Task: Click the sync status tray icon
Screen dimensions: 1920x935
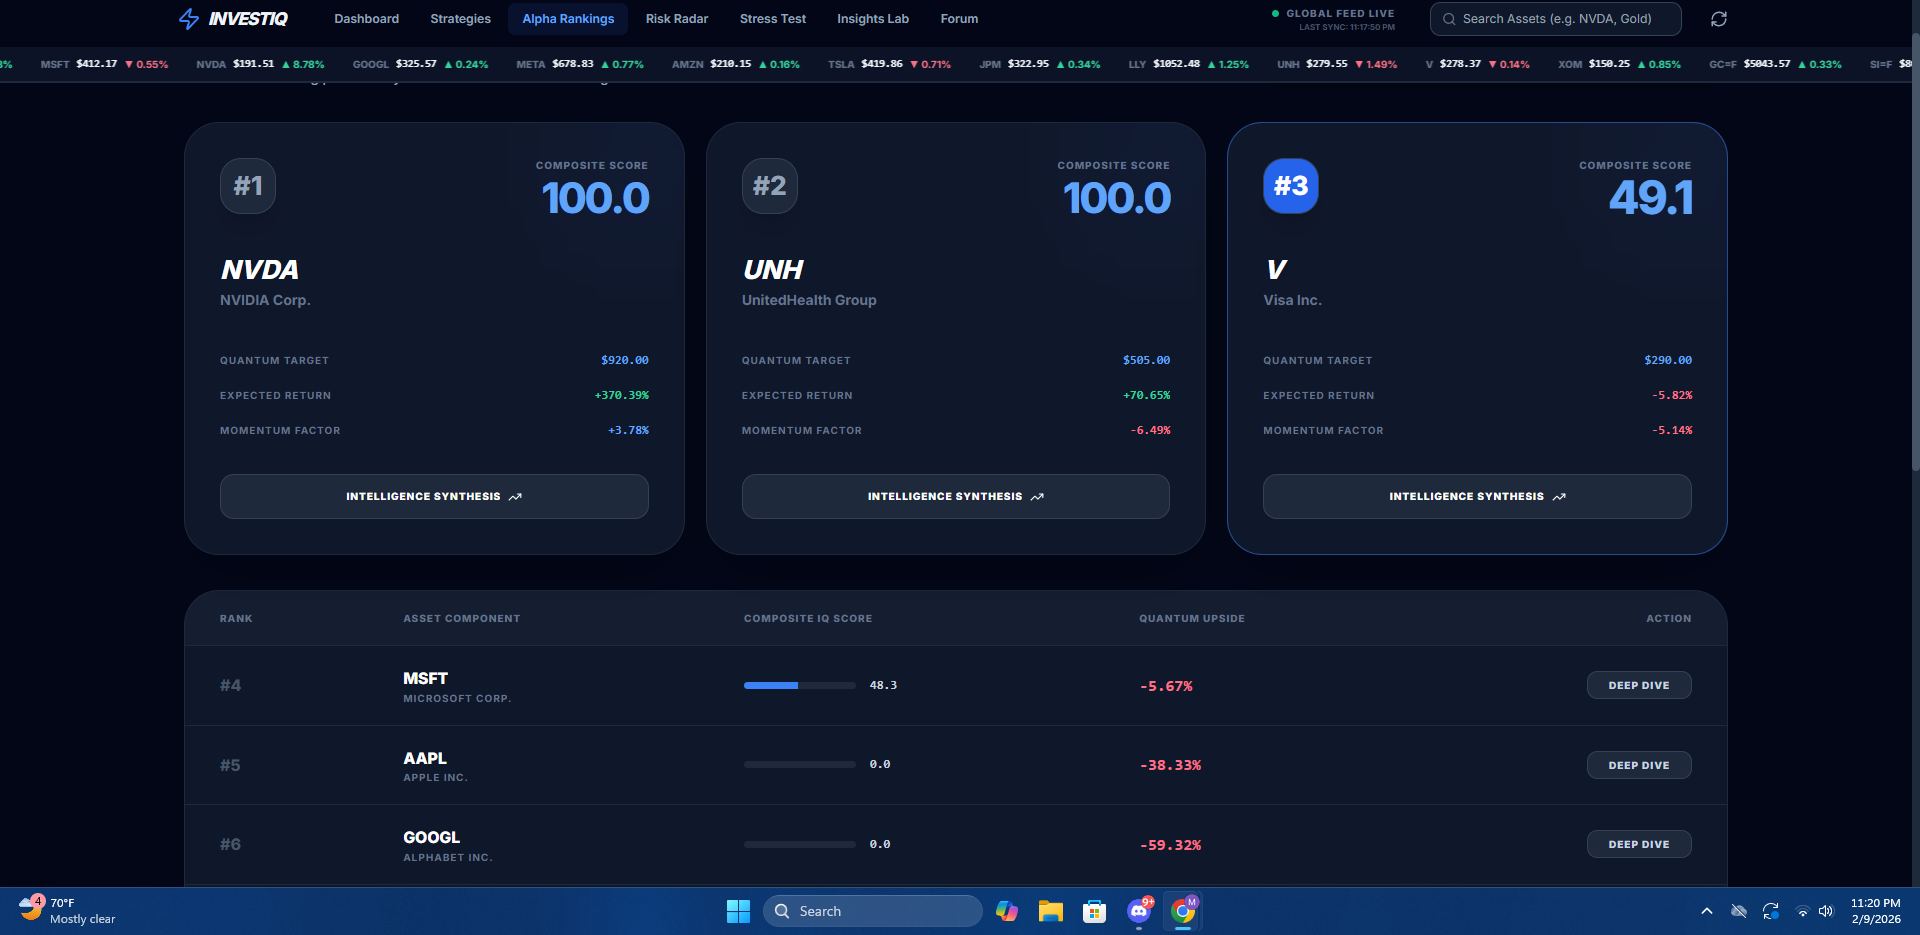Action: (x=1771, y=911)
